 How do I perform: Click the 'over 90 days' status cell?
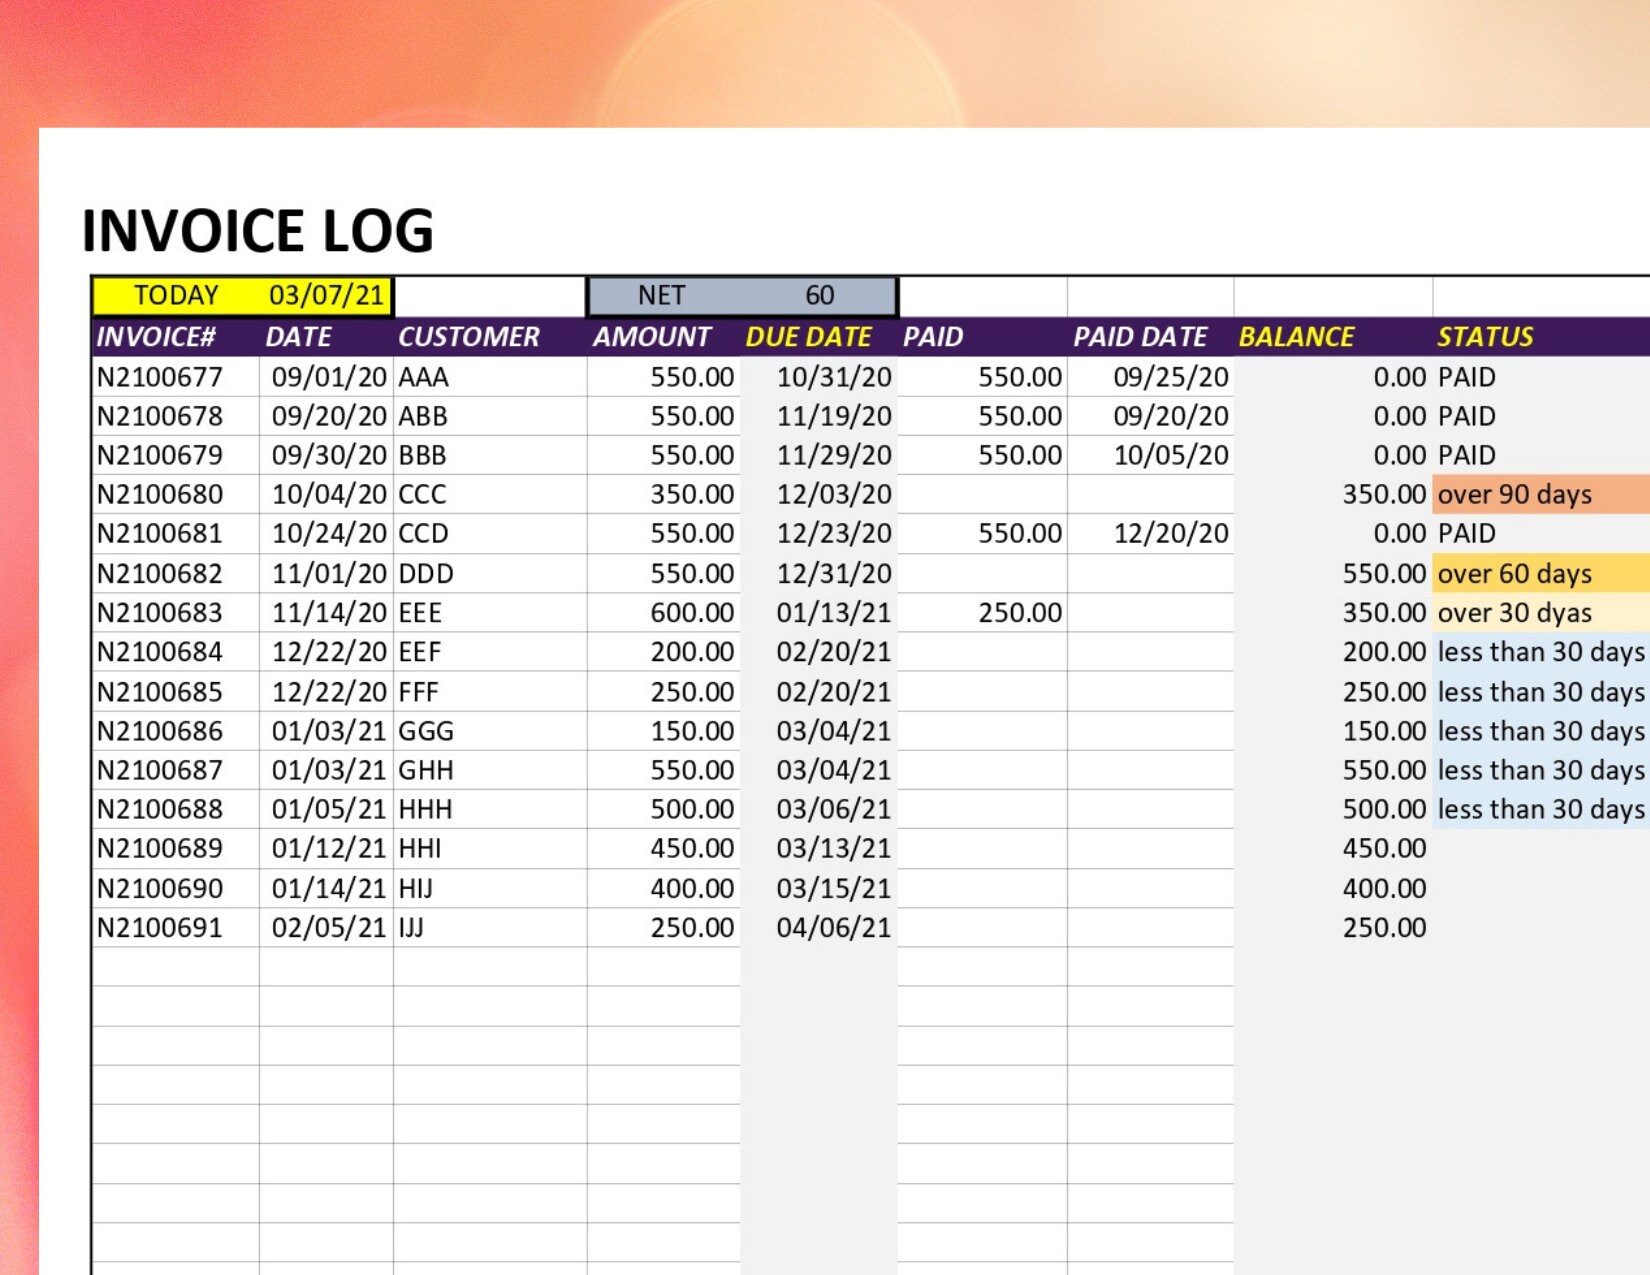click(x=1513, y=494)
